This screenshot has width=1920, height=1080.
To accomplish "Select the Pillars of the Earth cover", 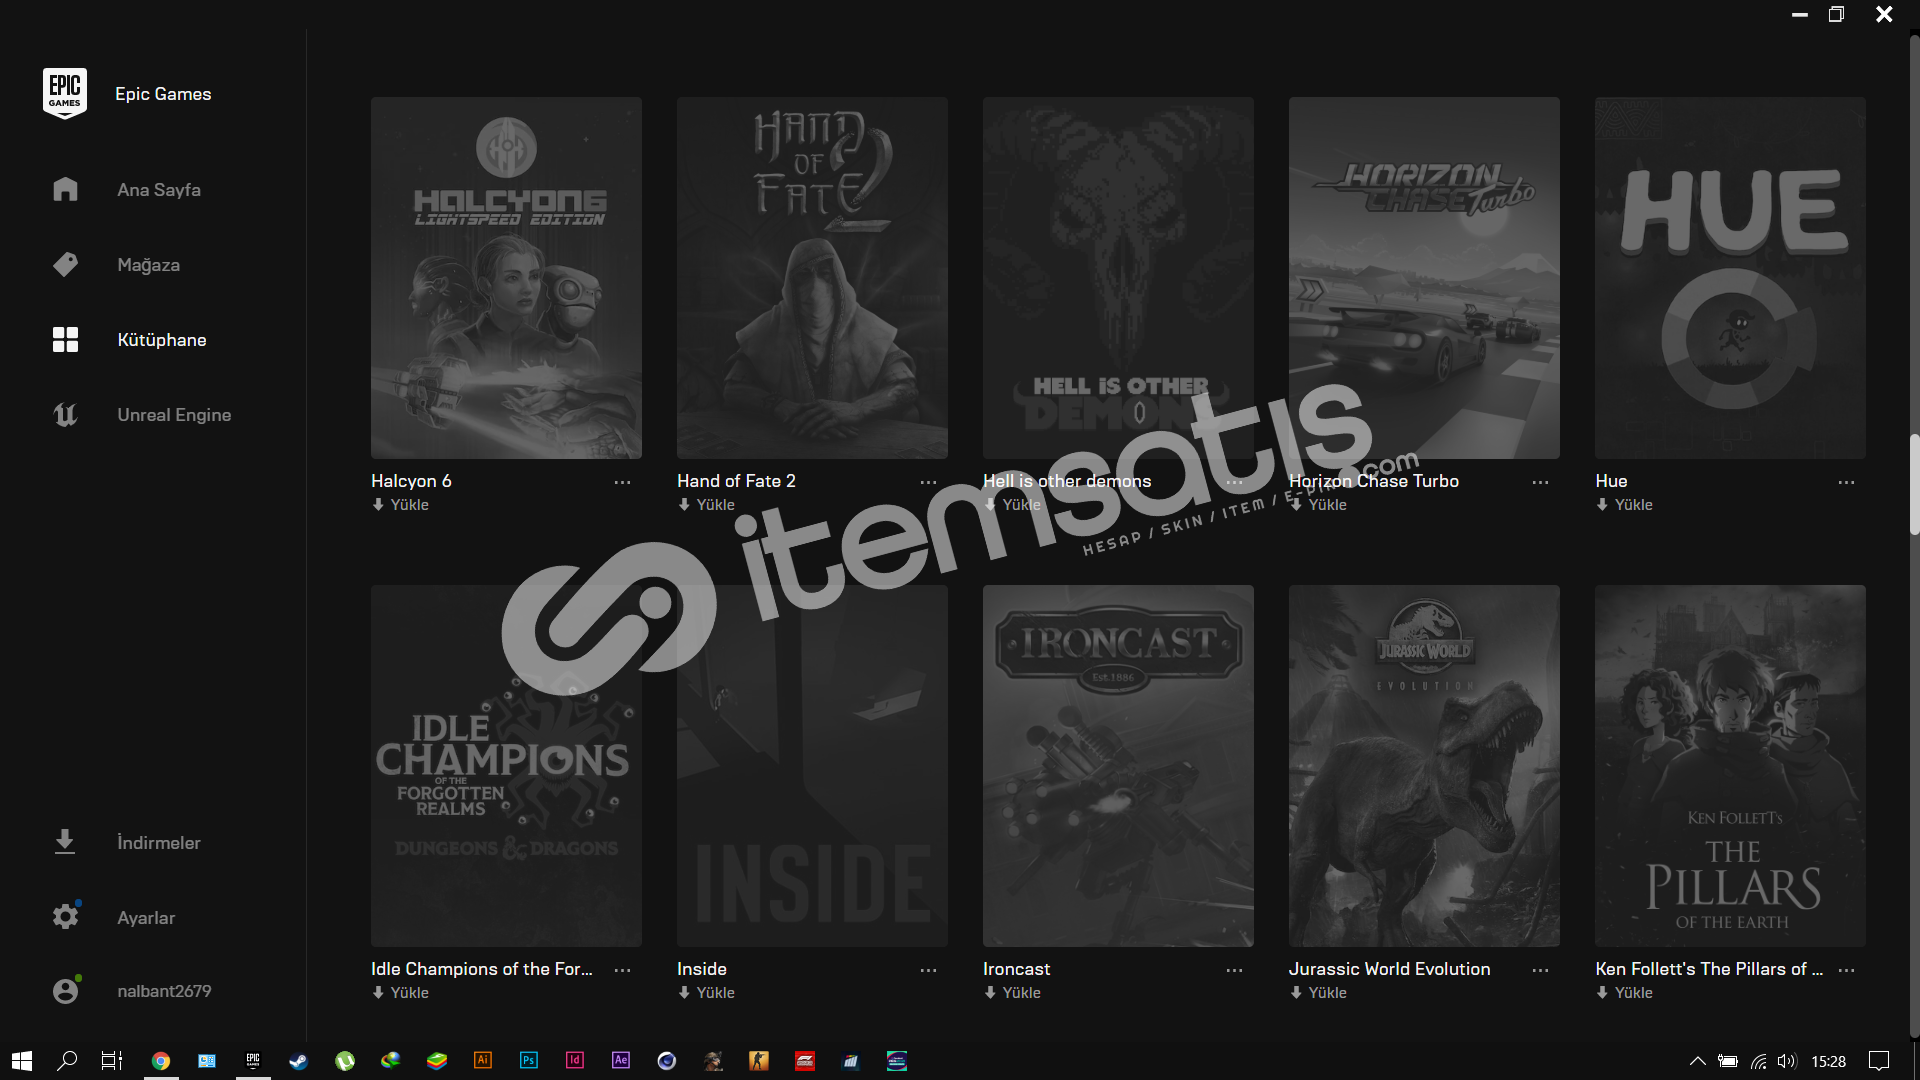I will click(1730, 766).
